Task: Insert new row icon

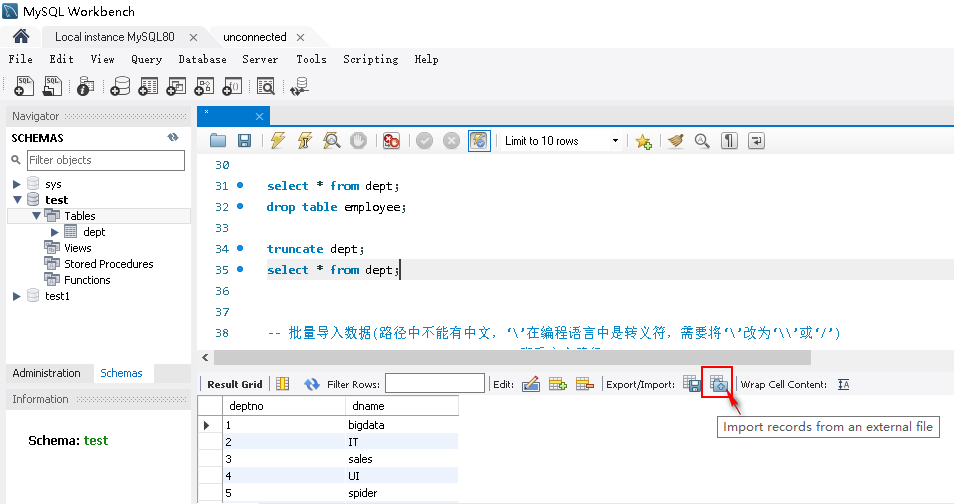Action: coord(558,384)
